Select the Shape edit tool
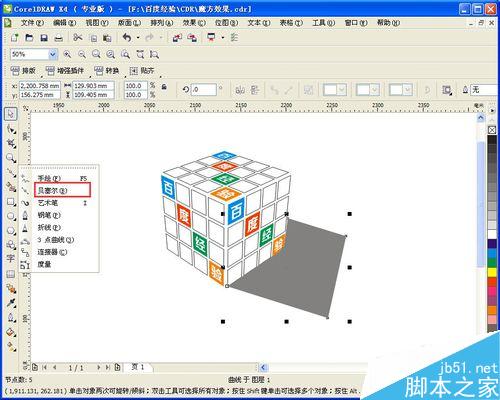500x400 pixels. (11, 129)
